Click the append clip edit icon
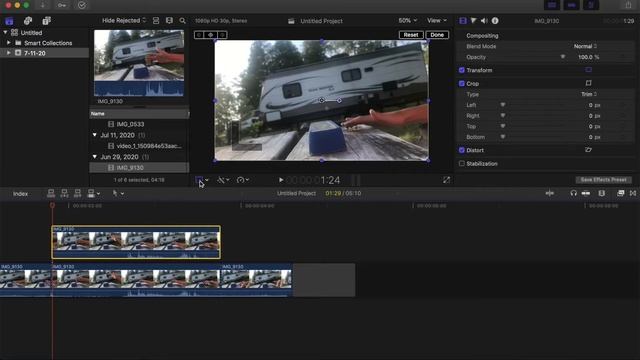 click(x=78, y=193)
